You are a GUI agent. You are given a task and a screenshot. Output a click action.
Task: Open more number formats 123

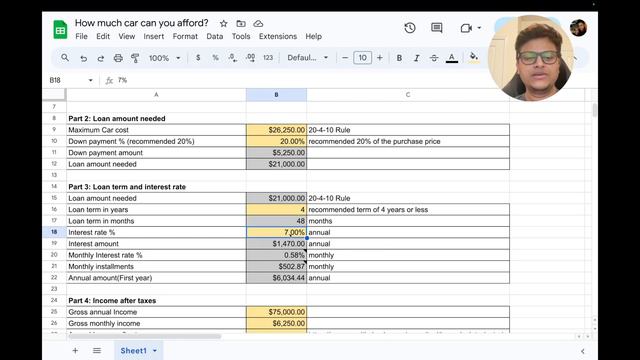[x=268, y=58]
